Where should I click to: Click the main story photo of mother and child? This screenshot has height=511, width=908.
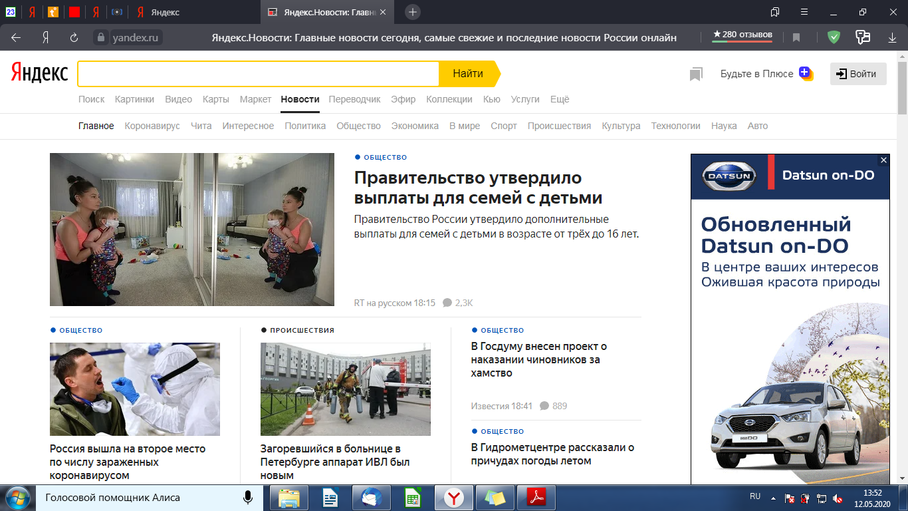(192, 229)
